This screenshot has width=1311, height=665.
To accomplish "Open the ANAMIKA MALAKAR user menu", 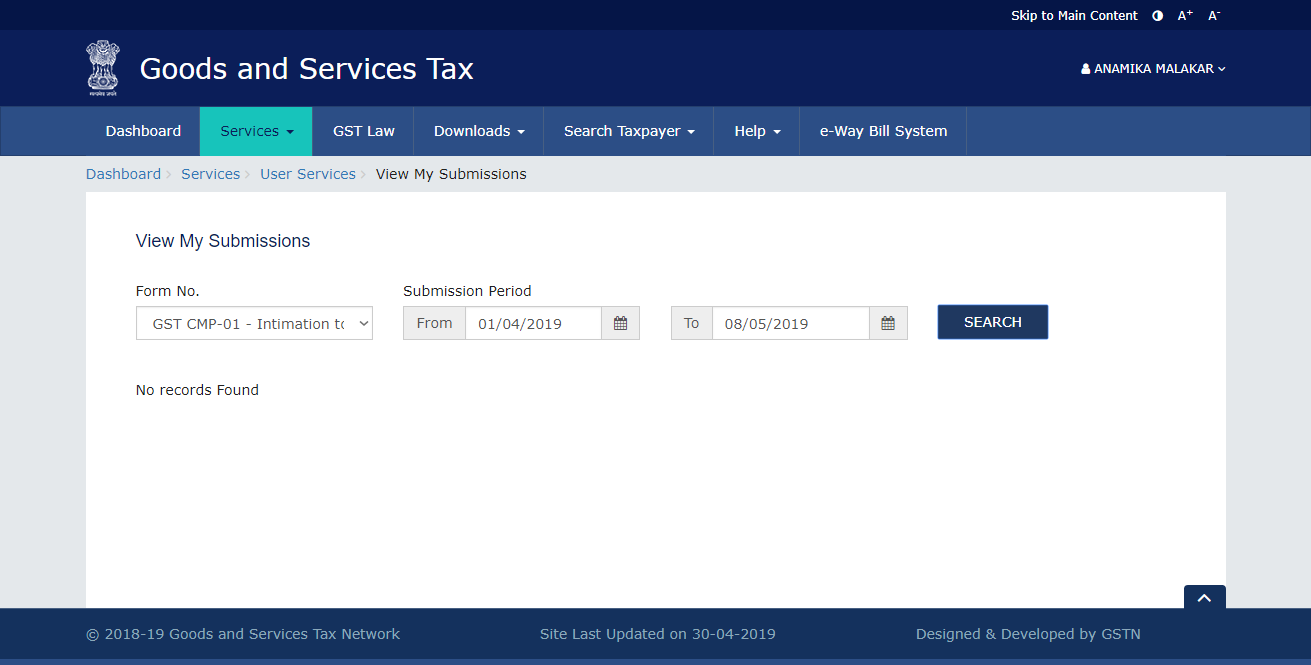I will 1153,69.
